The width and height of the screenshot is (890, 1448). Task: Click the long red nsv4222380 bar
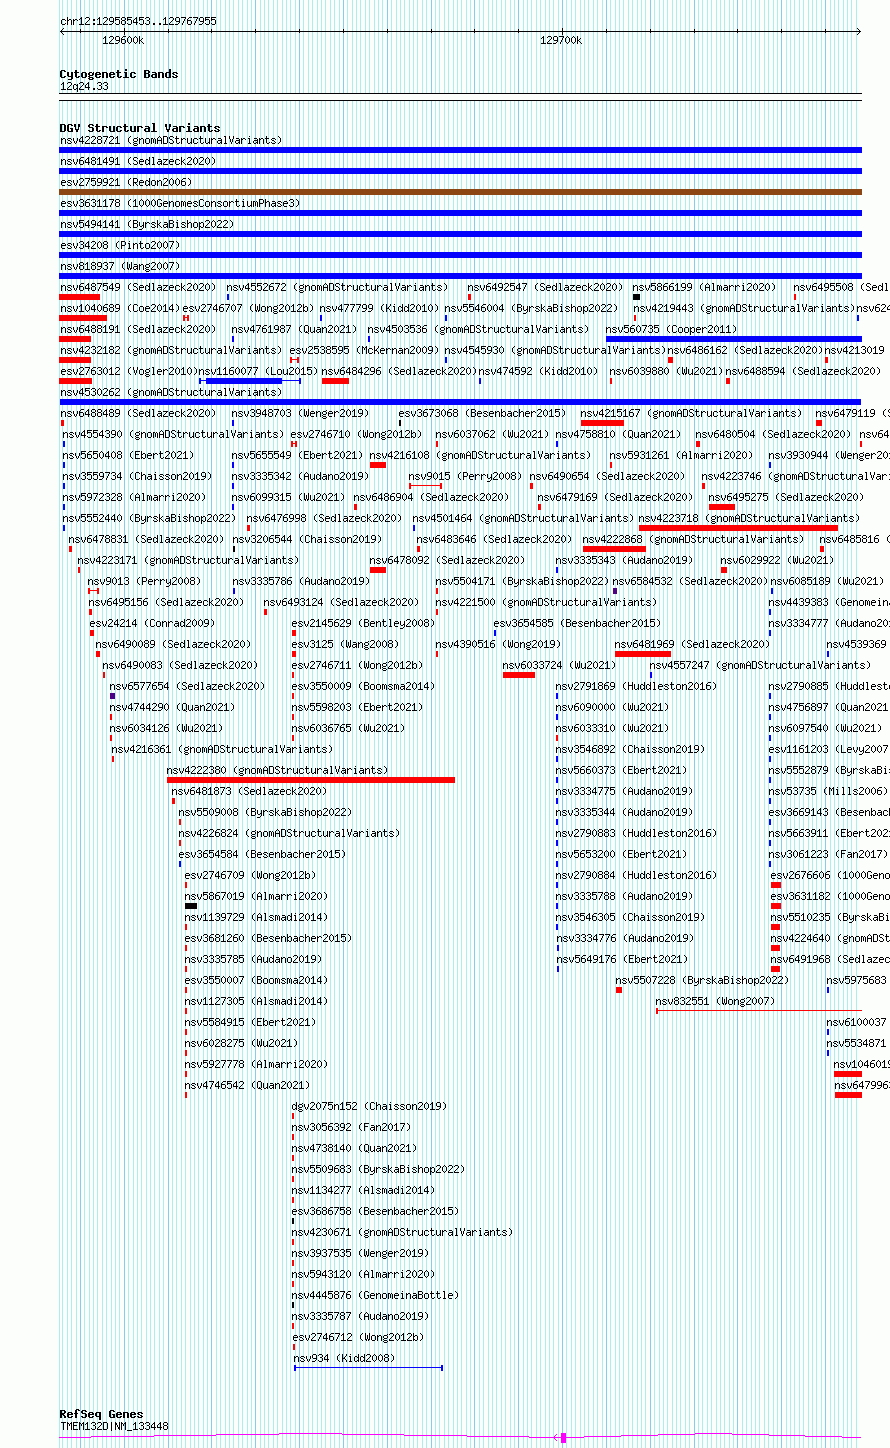[311, 780]
